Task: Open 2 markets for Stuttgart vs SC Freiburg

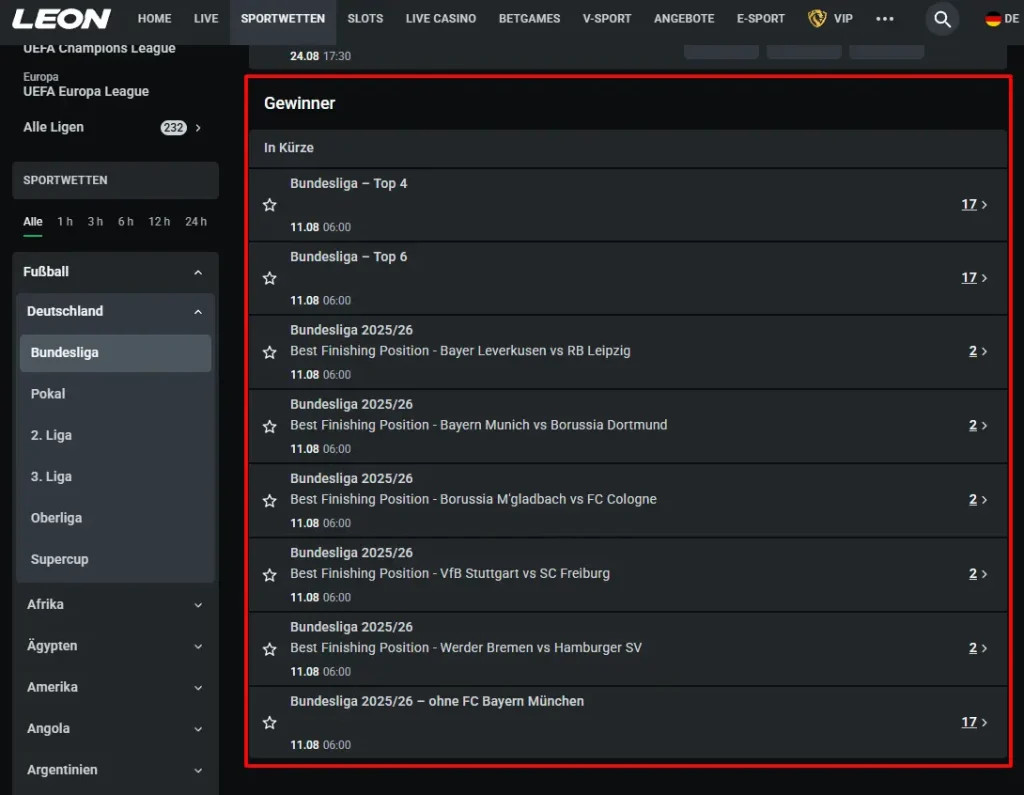Action: coord(978,574)
